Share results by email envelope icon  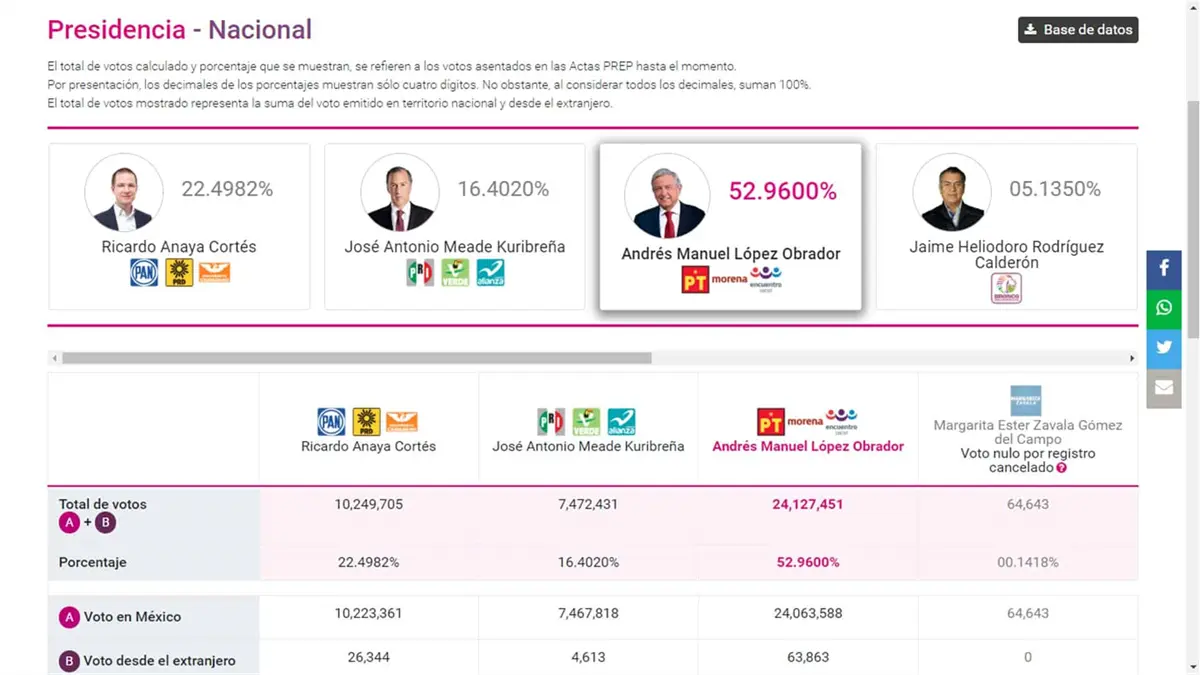click(x=1164, y=388)
